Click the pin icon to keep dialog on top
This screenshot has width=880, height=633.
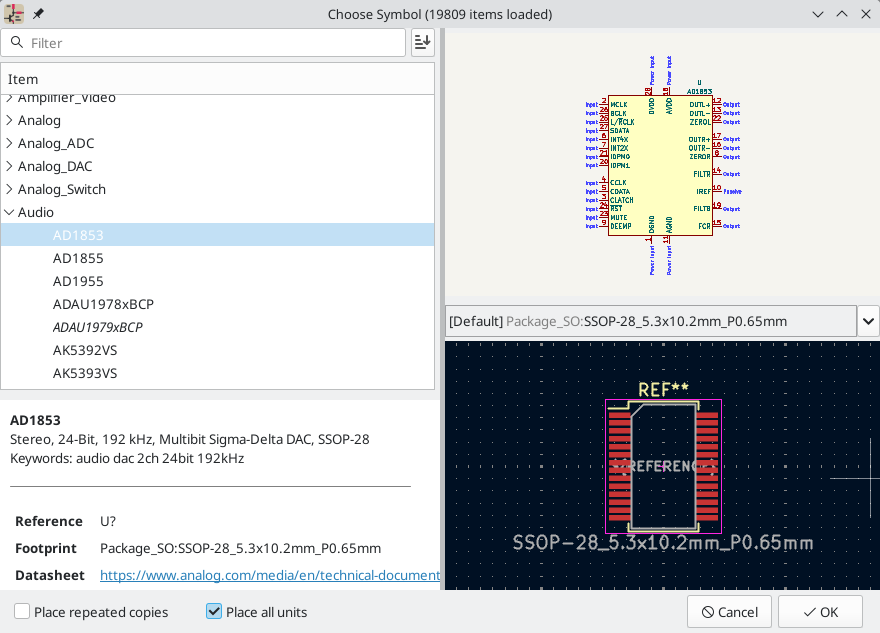pos(38,14)
